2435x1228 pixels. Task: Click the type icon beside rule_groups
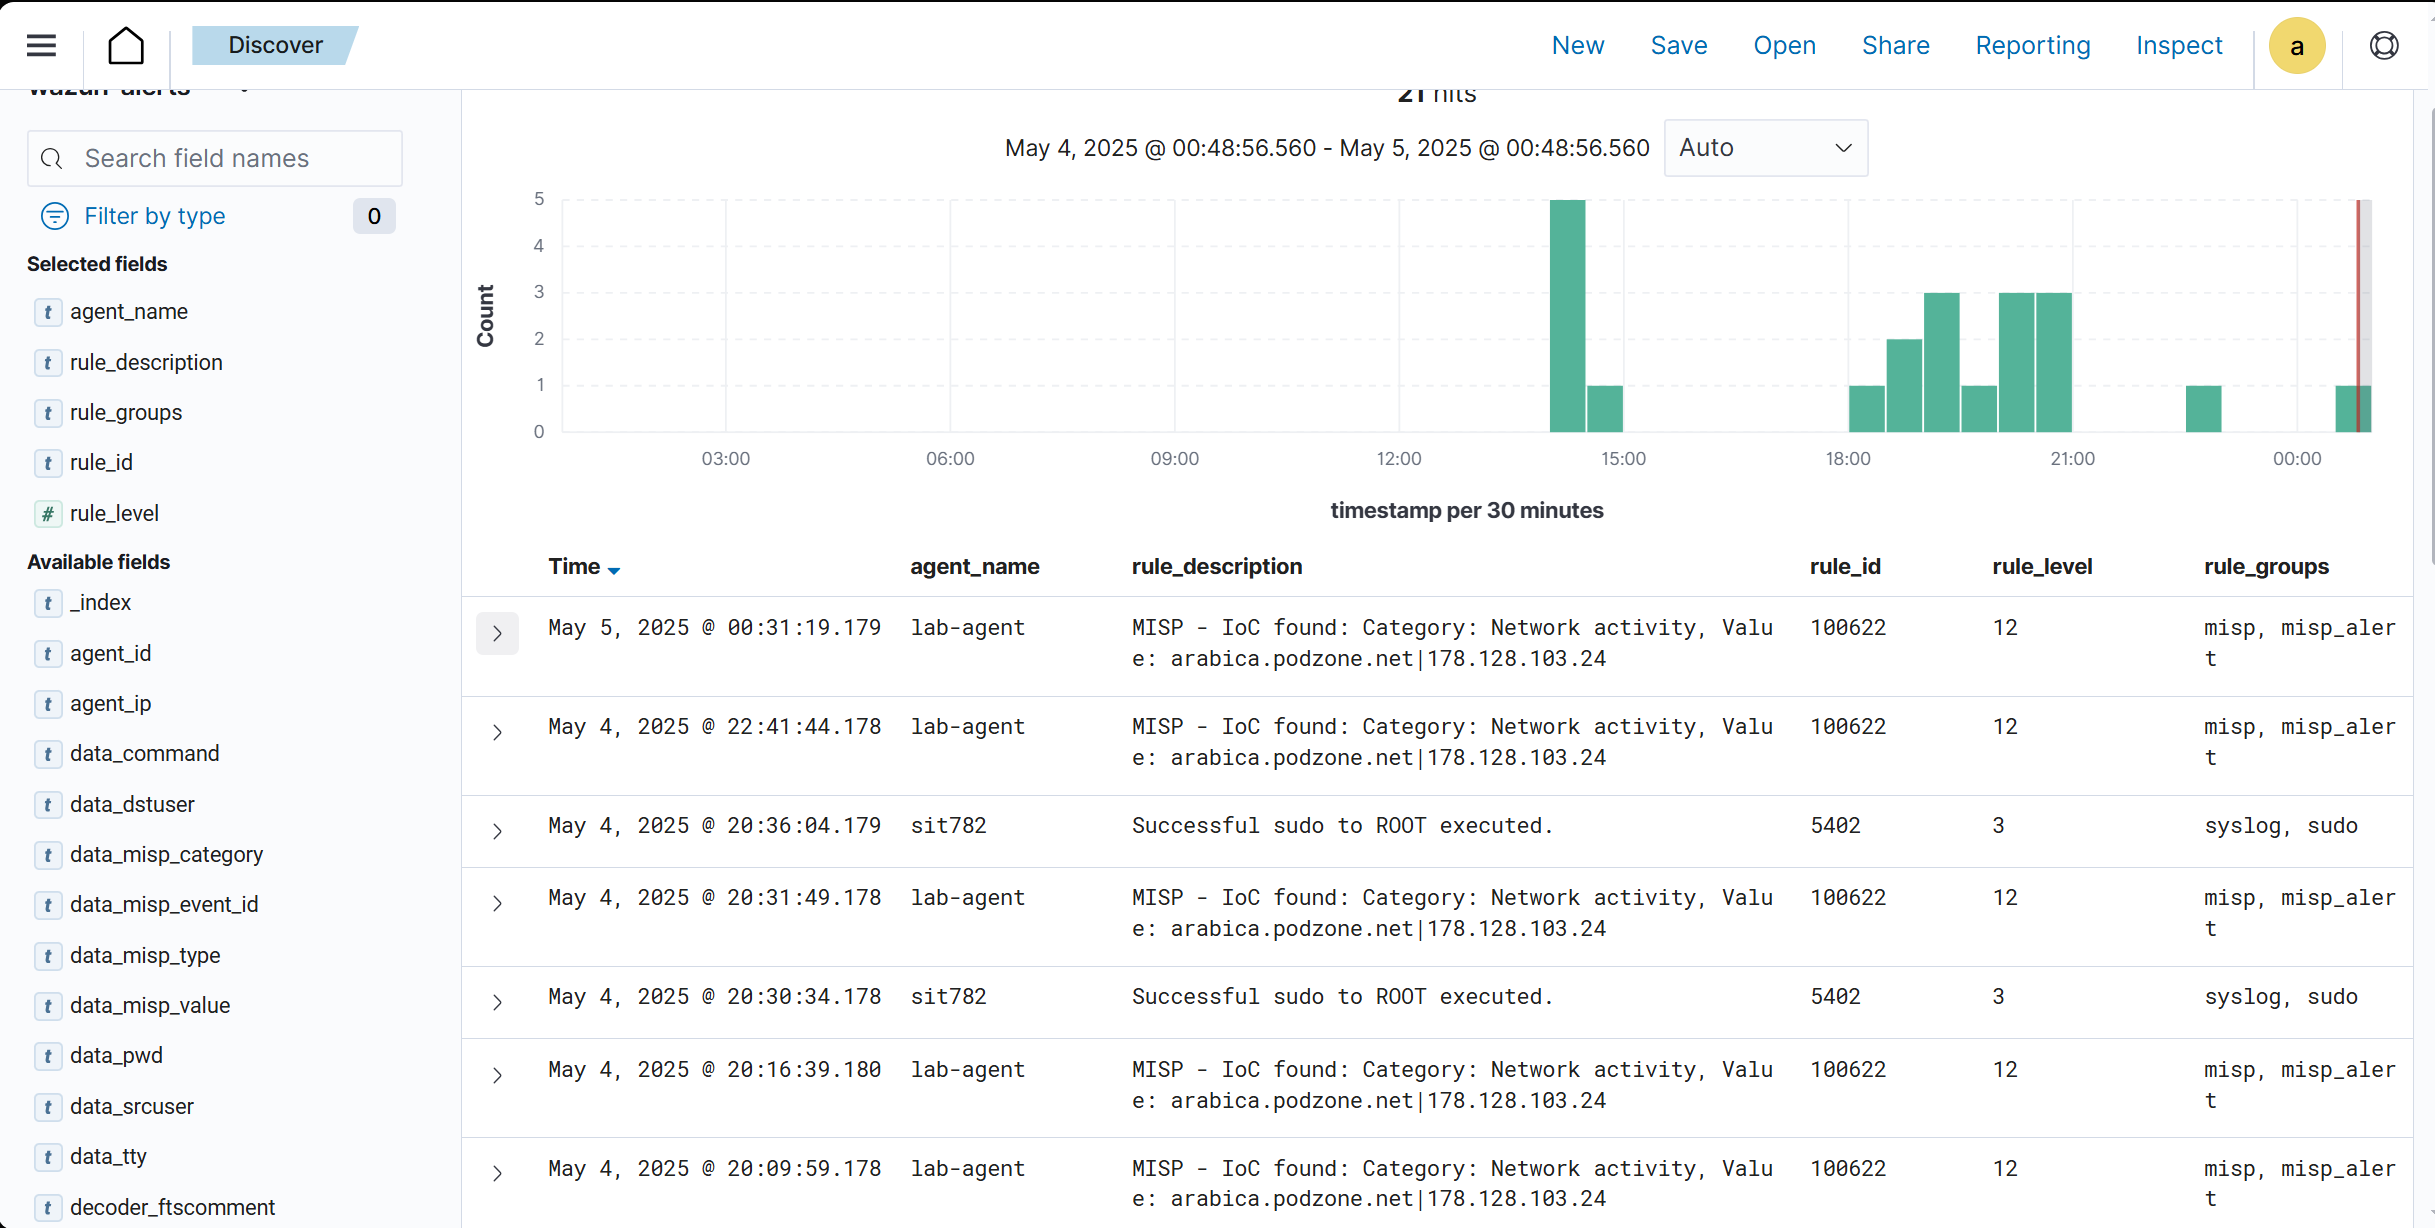(x=47, y=412)
